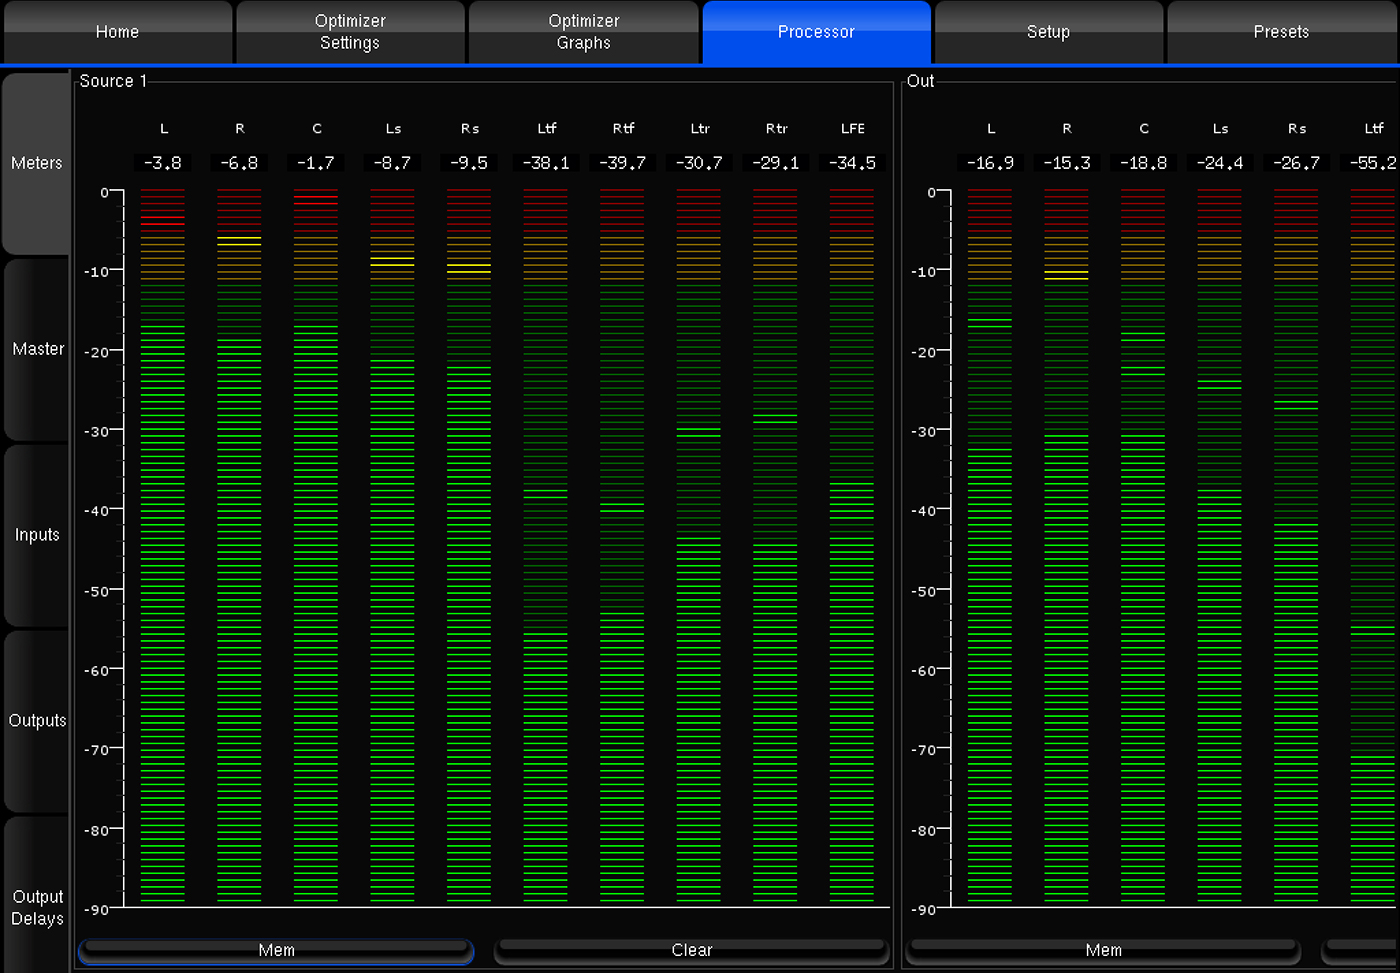The width and height of the screenshot is (1400, 973).
Task: Select the Processor tab
Action: pos(816,32)
